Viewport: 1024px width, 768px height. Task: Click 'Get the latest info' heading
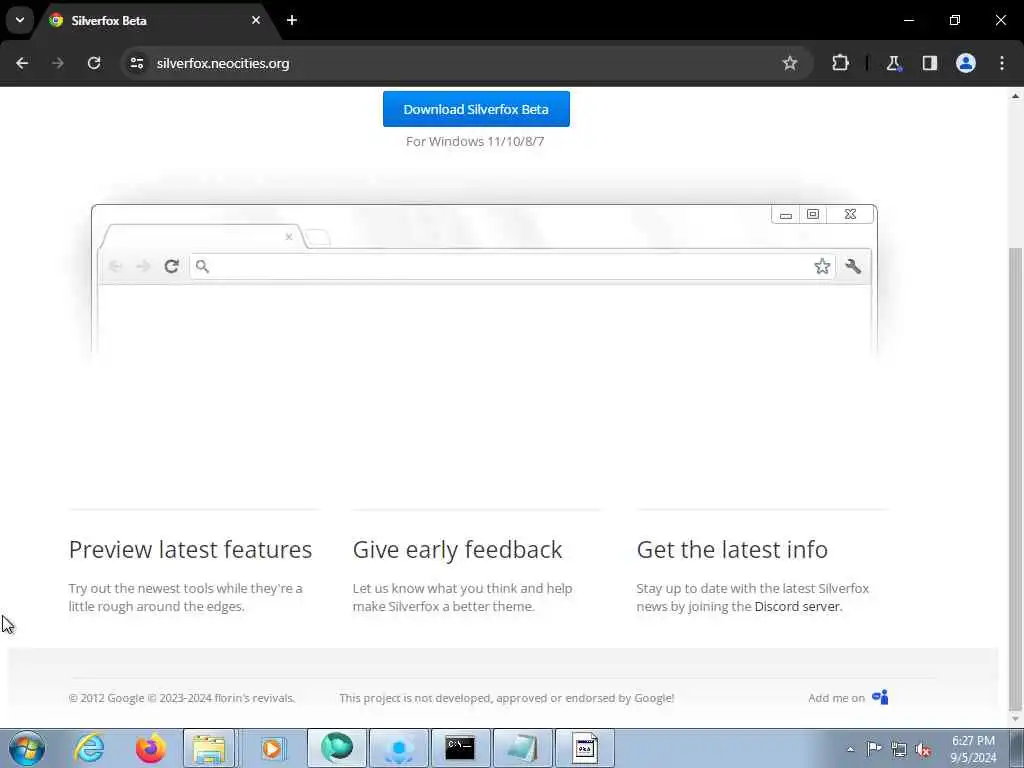(x=732, y=550)
